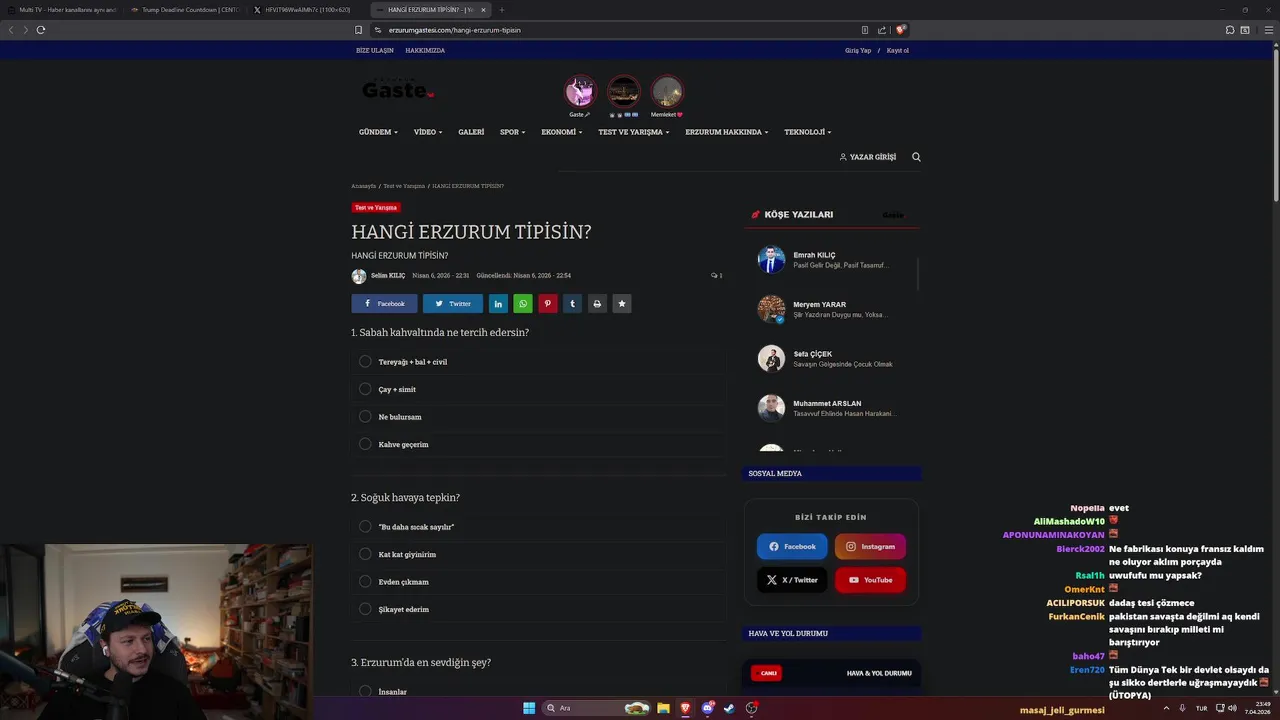
Task: Reload the page in browser
Action: [x=41, y=30]
